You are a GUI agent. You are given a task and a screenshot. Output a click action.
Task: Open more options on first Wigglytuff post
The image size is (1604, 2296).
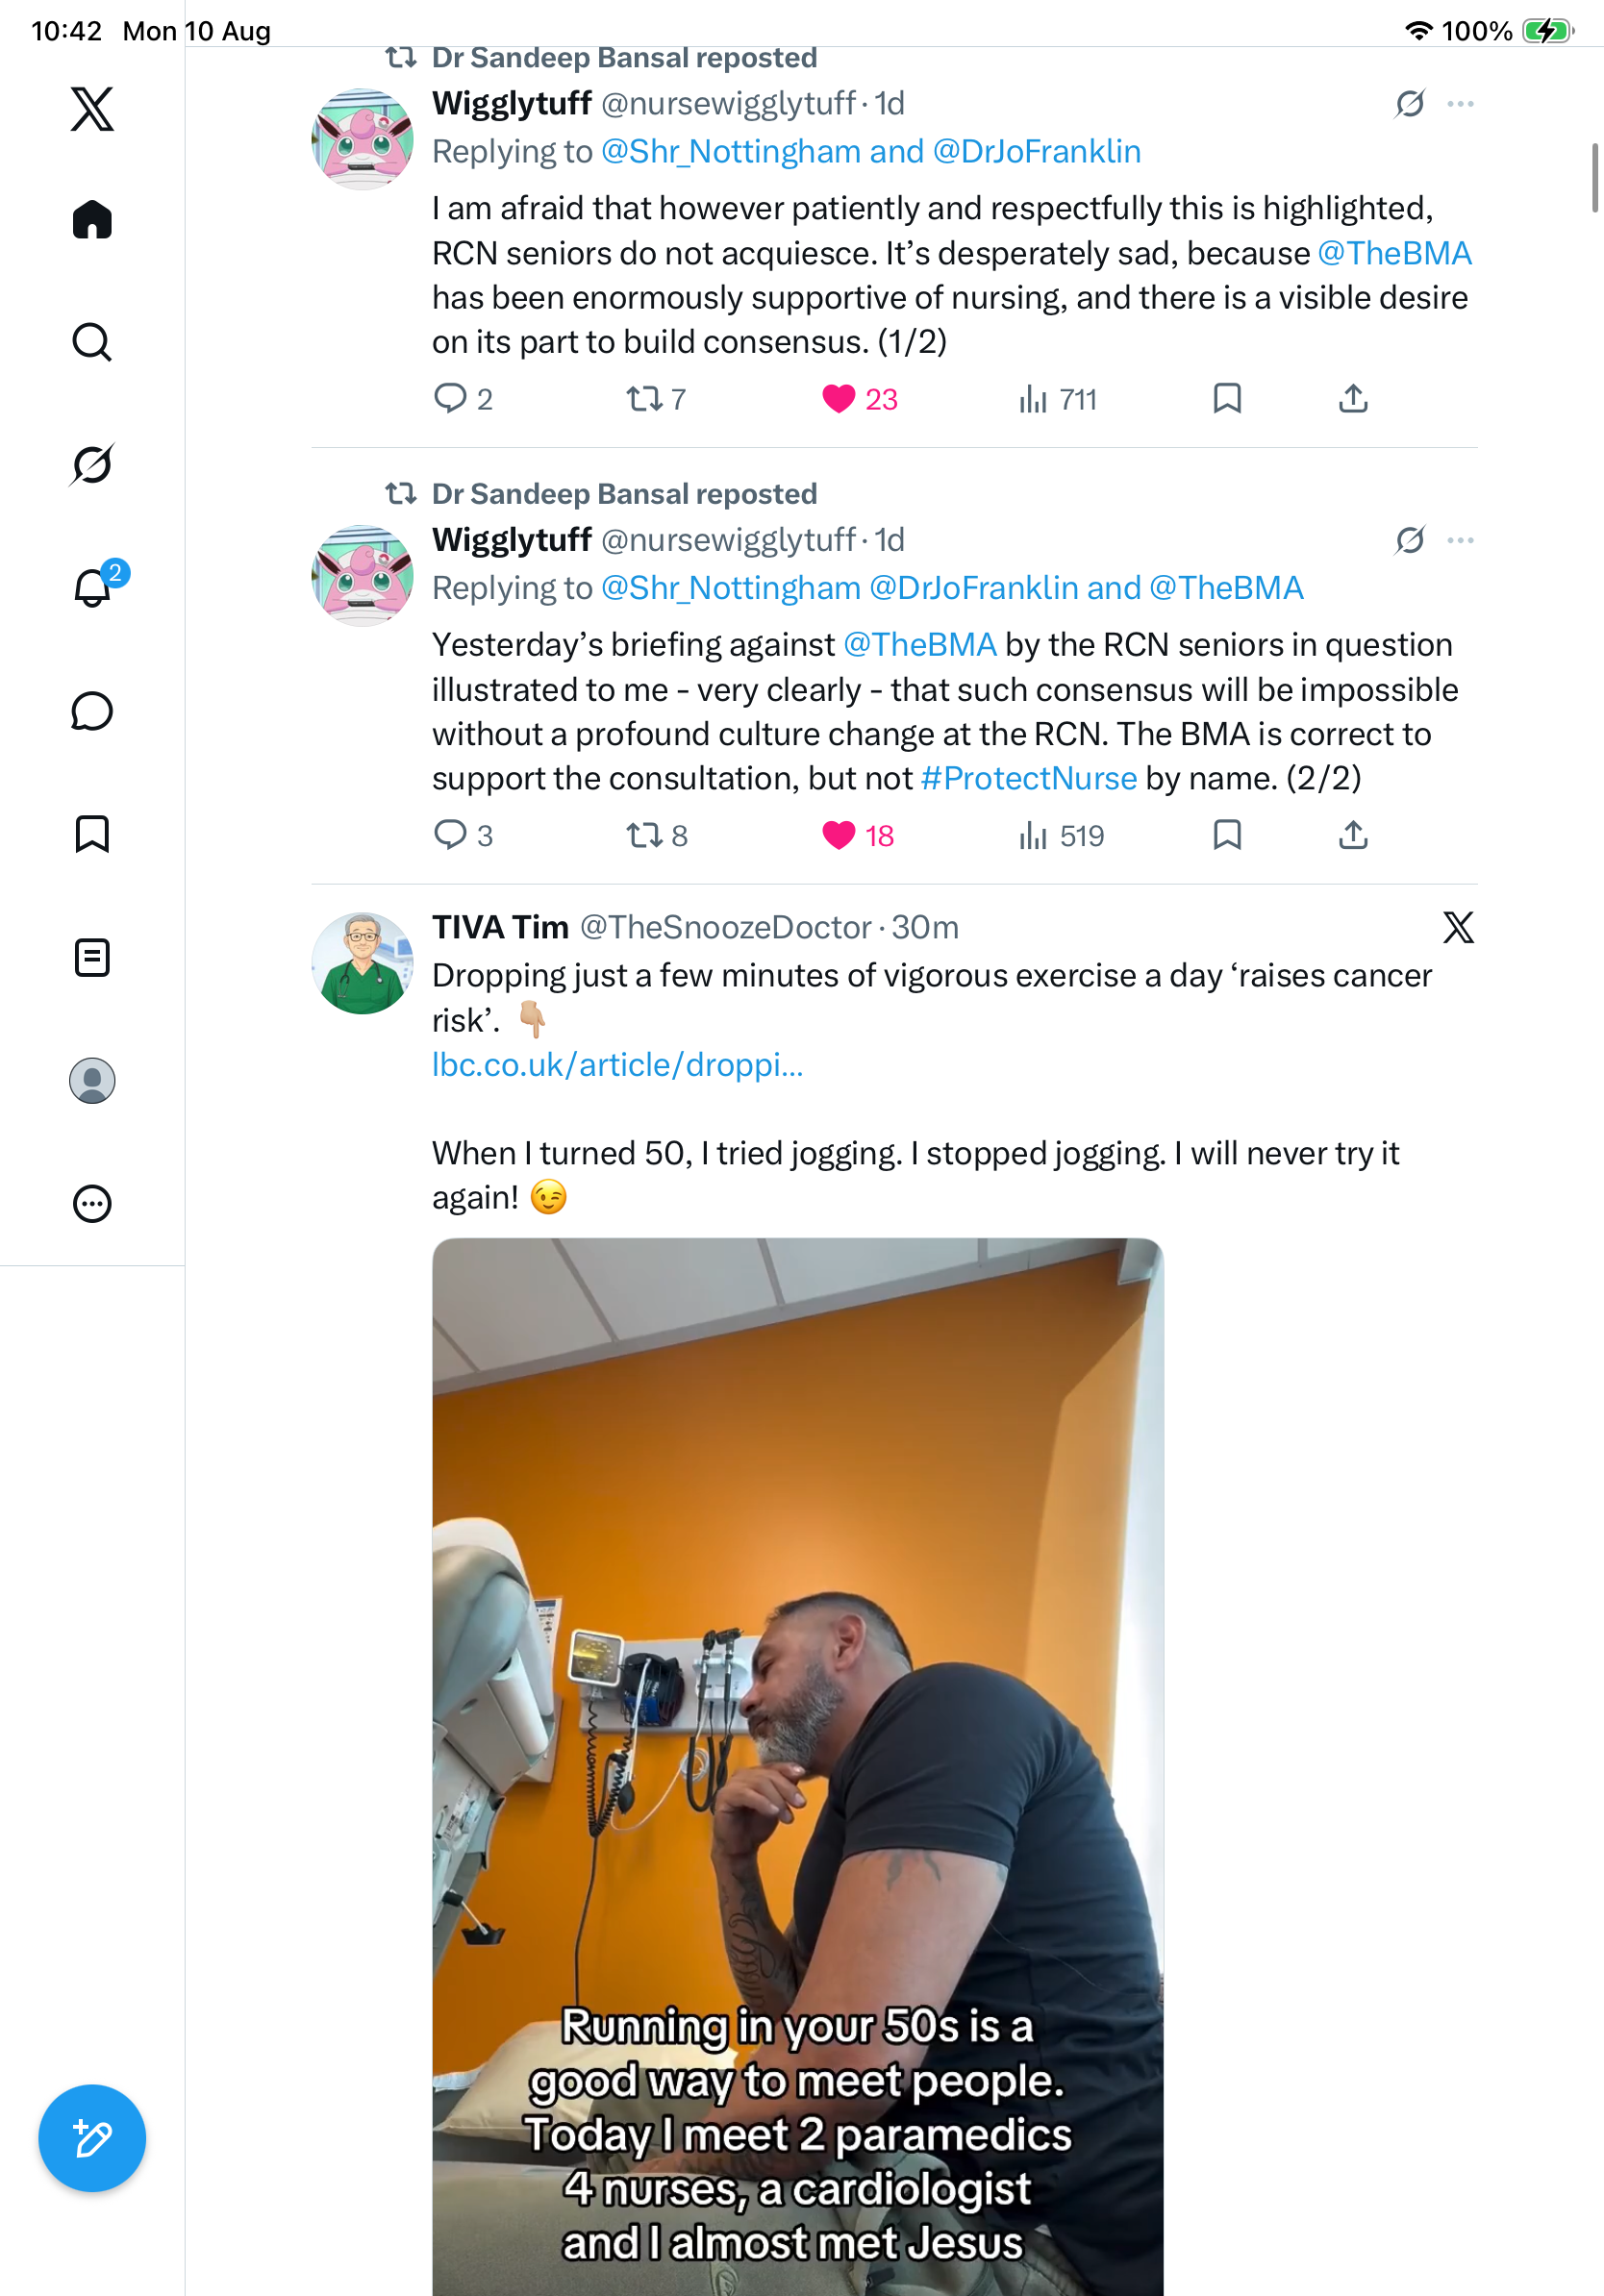coord(1460,104)
